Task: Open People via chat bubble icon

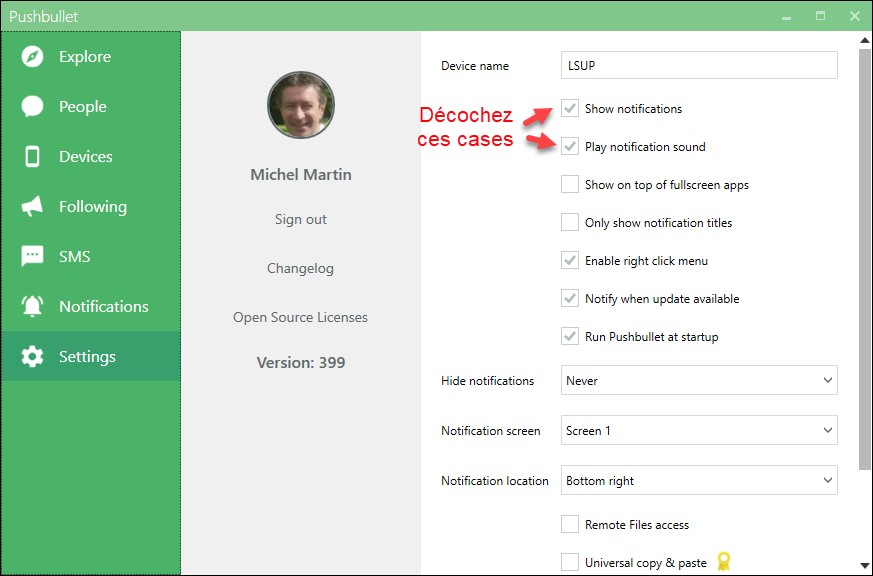Action: pyautogui.click(x=33, y=107)
